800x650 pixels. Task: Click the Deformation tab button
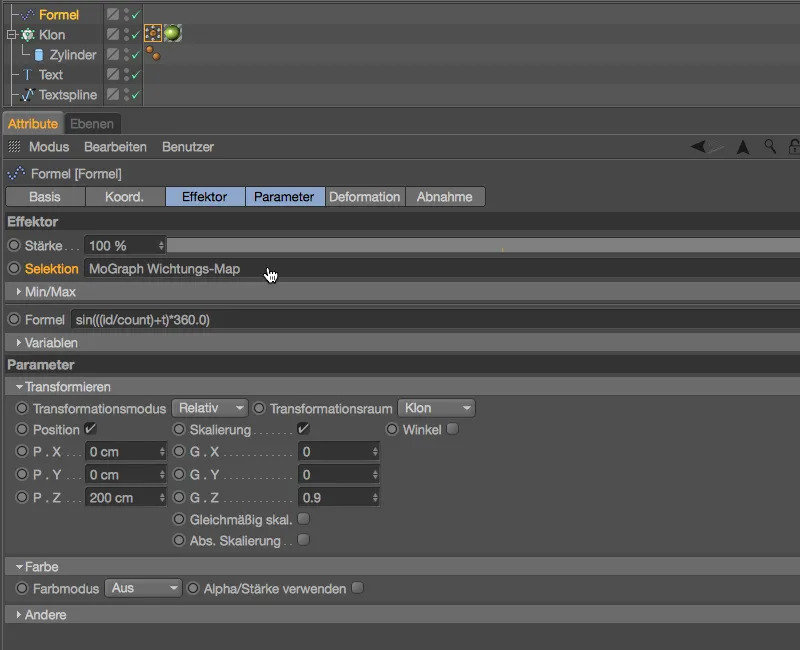coord(365,197)
